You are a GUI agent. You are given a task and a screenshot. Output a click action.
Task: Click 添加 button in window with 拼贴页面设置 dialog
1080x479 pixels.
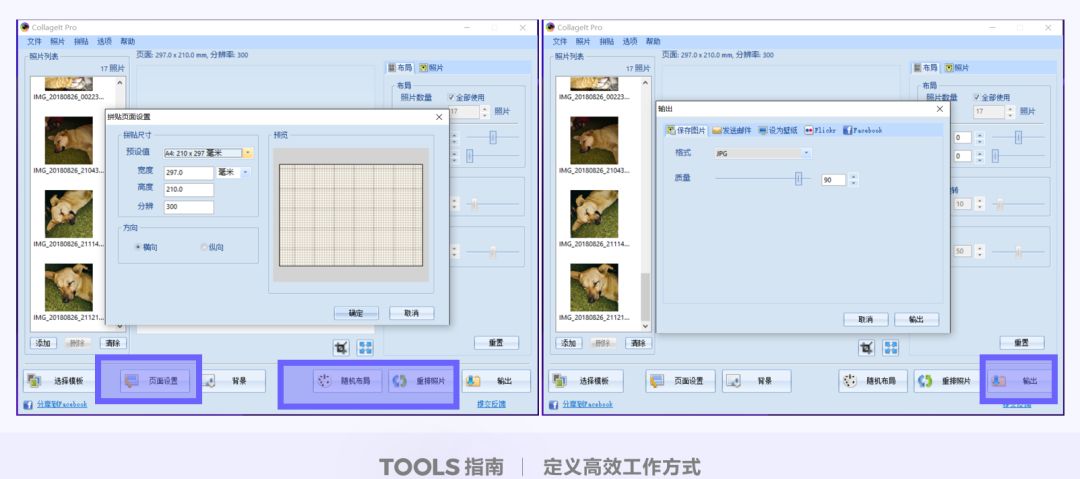(x=43, y=343)
